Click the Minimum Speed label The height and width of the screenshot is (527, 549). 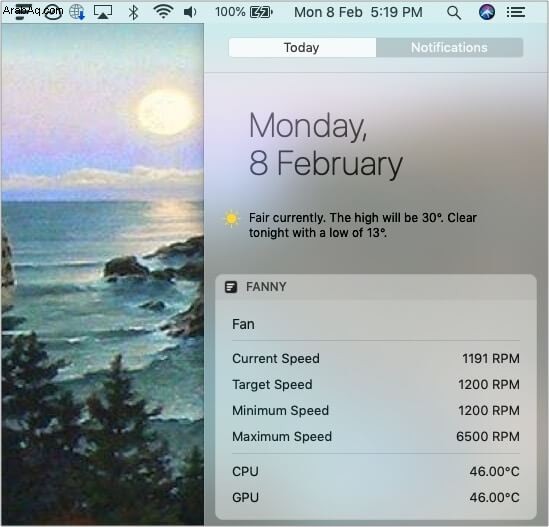pos(280,410)
